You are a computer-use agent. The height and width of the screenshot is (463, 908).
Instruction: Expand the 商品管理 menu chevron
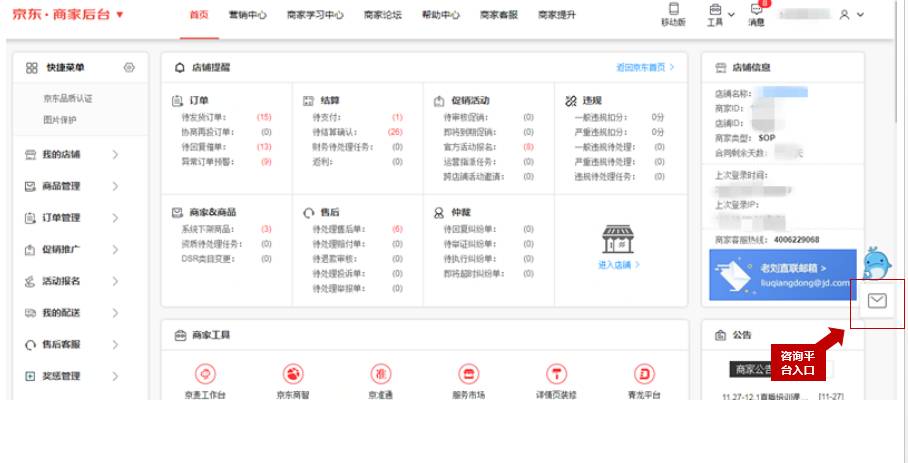(x=115, y=186)
